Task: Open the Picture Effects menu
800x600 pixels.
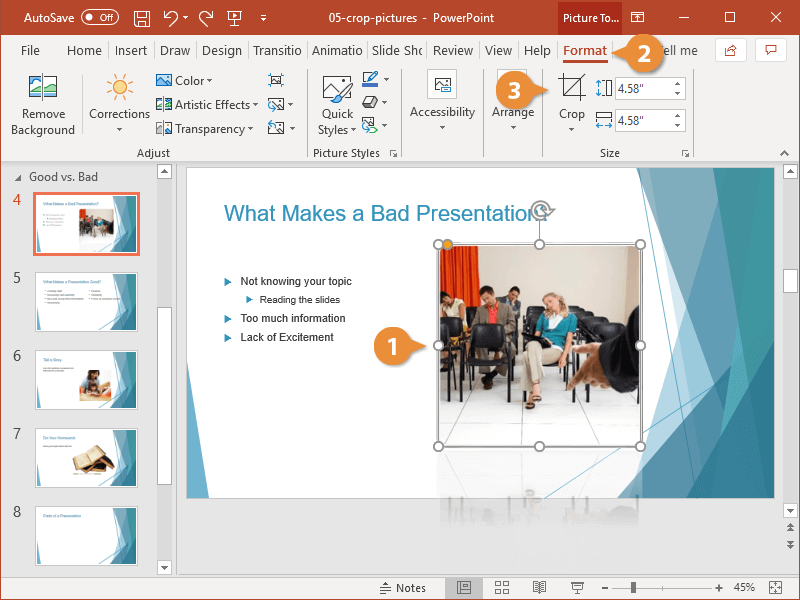Action: pyautogui.click(x=371, y=102)
